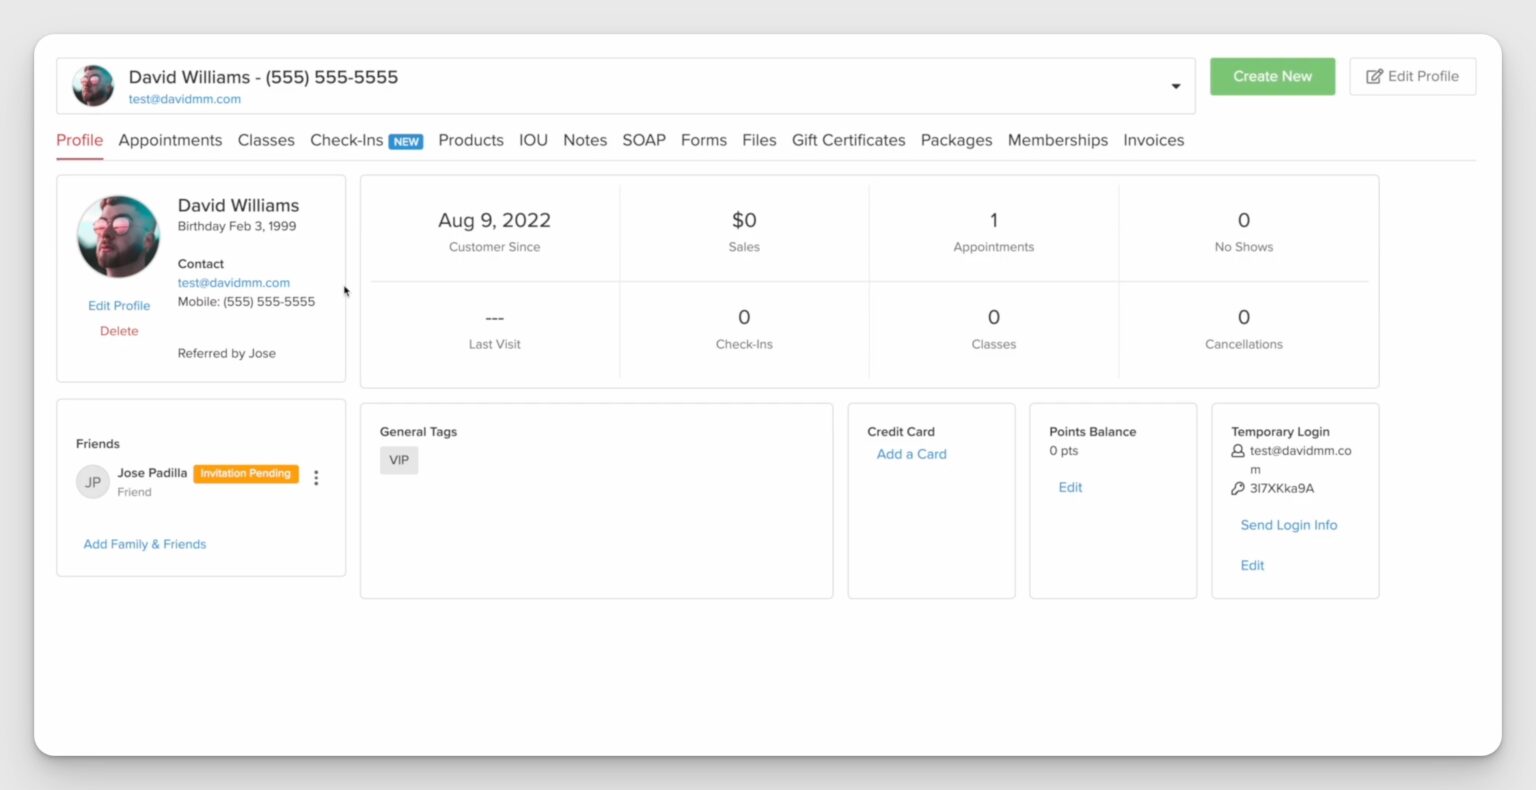Viewport: 1536px width, 790px height.
Task: Click the user icon under Temporary Login
Action: 1238,451
